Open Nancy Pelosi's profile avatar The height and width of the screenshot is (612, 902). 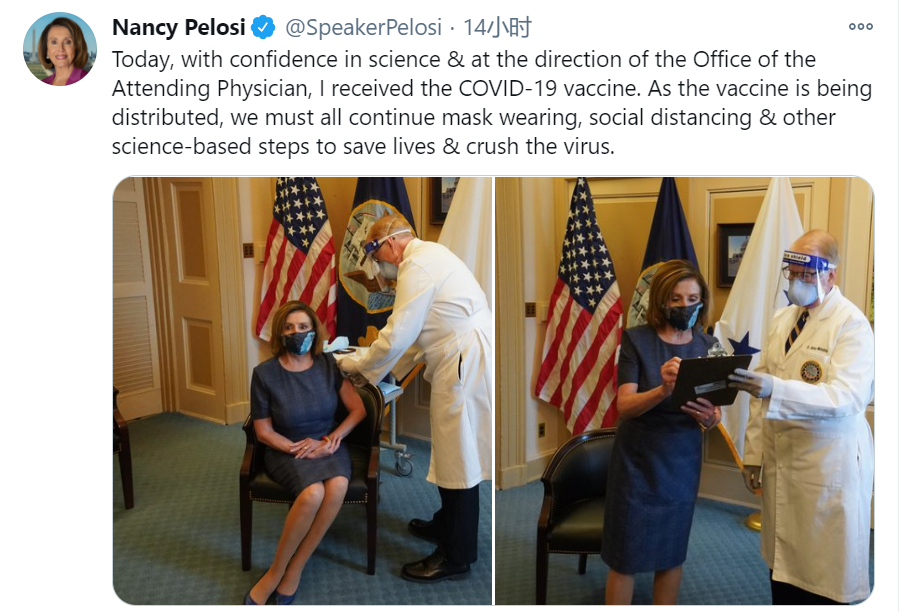[59, 49]
